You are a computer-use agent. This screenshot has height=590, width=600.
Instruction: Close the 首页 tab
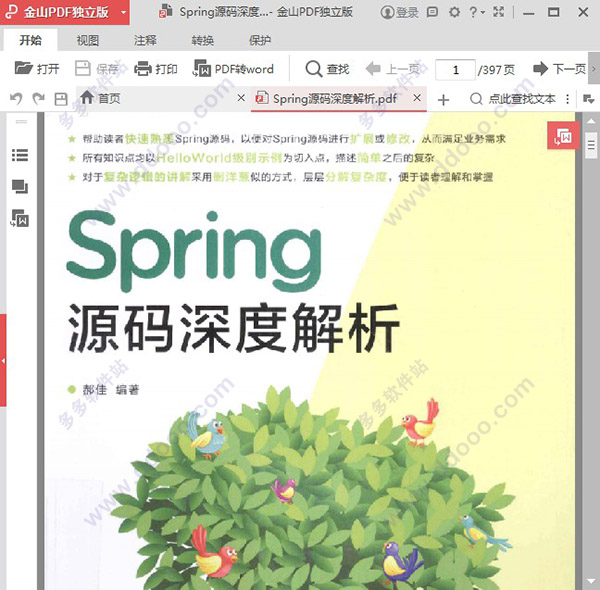click(x=241, y=98)
